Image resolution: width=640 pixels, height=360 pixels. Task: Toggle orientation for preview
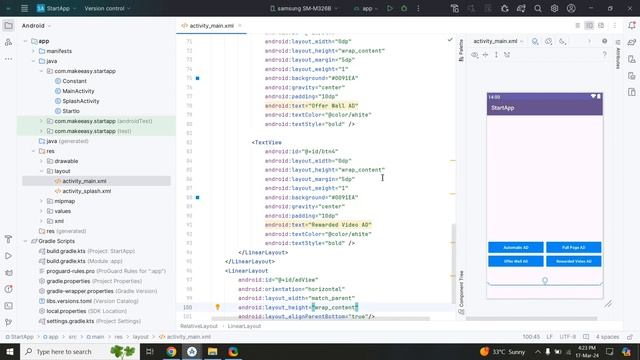549,41
